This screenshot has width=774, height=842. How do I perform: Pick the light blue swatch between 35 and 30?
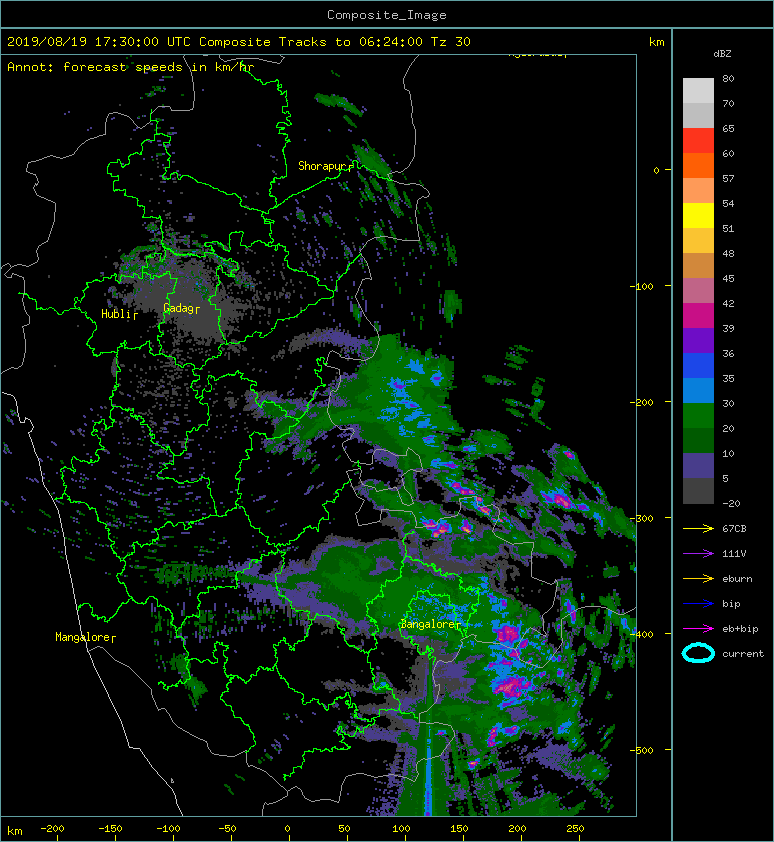coord(698,390)
